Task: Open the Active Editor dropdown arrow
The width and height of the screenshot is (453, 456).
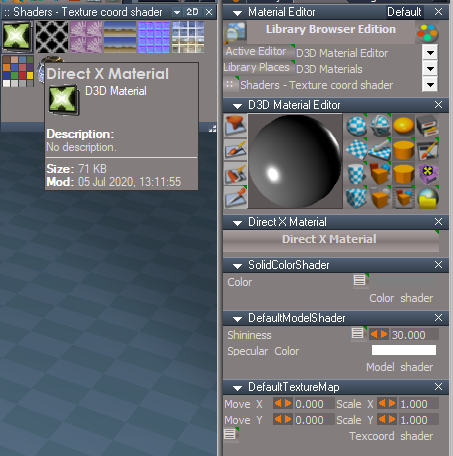Action: [x=430, y=53]
